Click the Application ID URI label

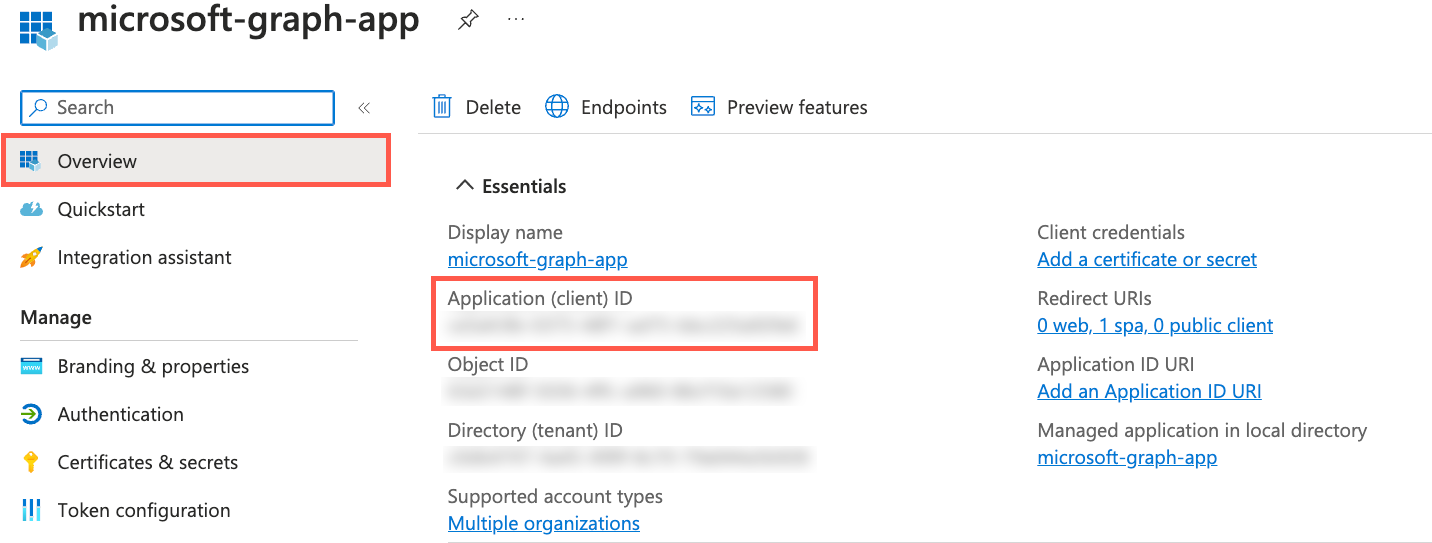pos(1116,364)
